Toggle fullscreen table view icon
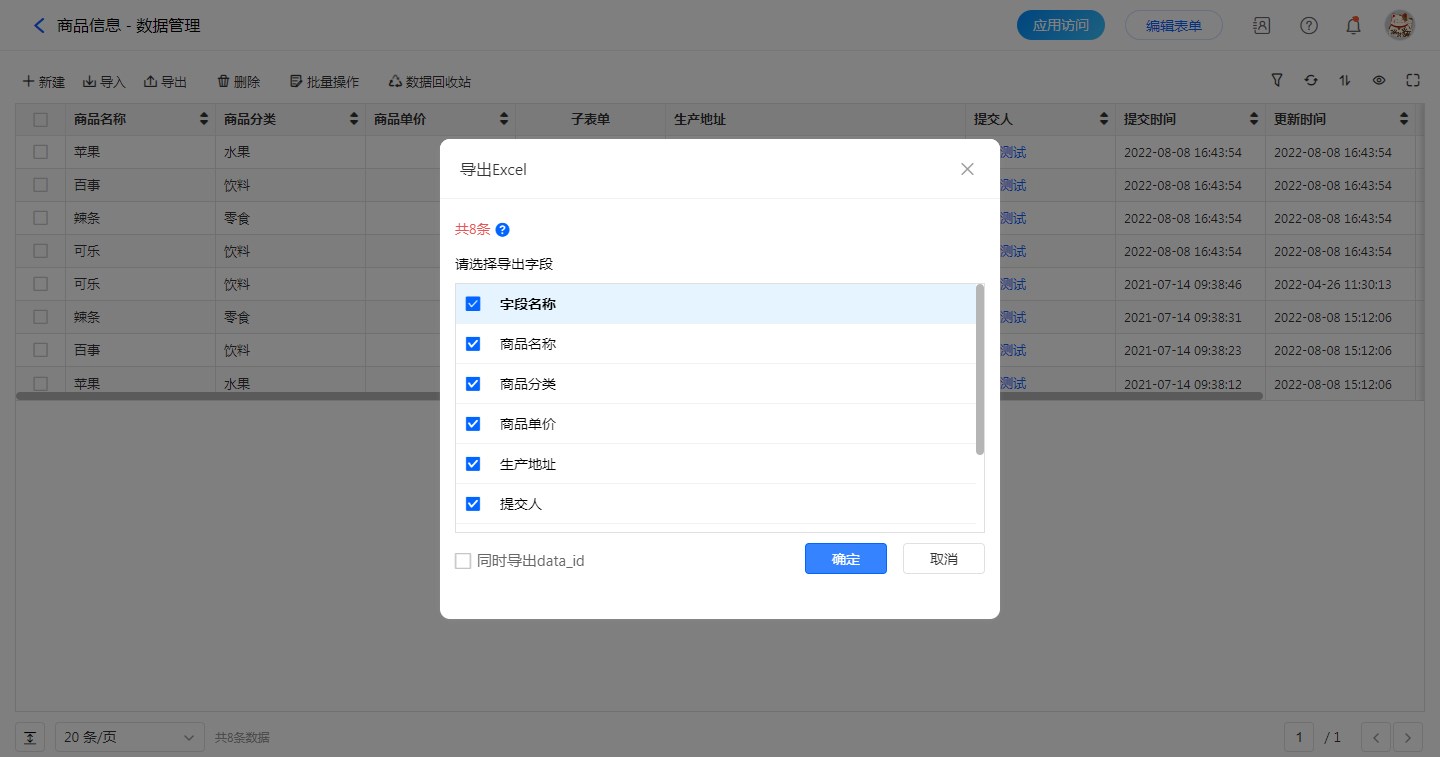Screen dimensions: 1440x757 tap(1413, 81)
